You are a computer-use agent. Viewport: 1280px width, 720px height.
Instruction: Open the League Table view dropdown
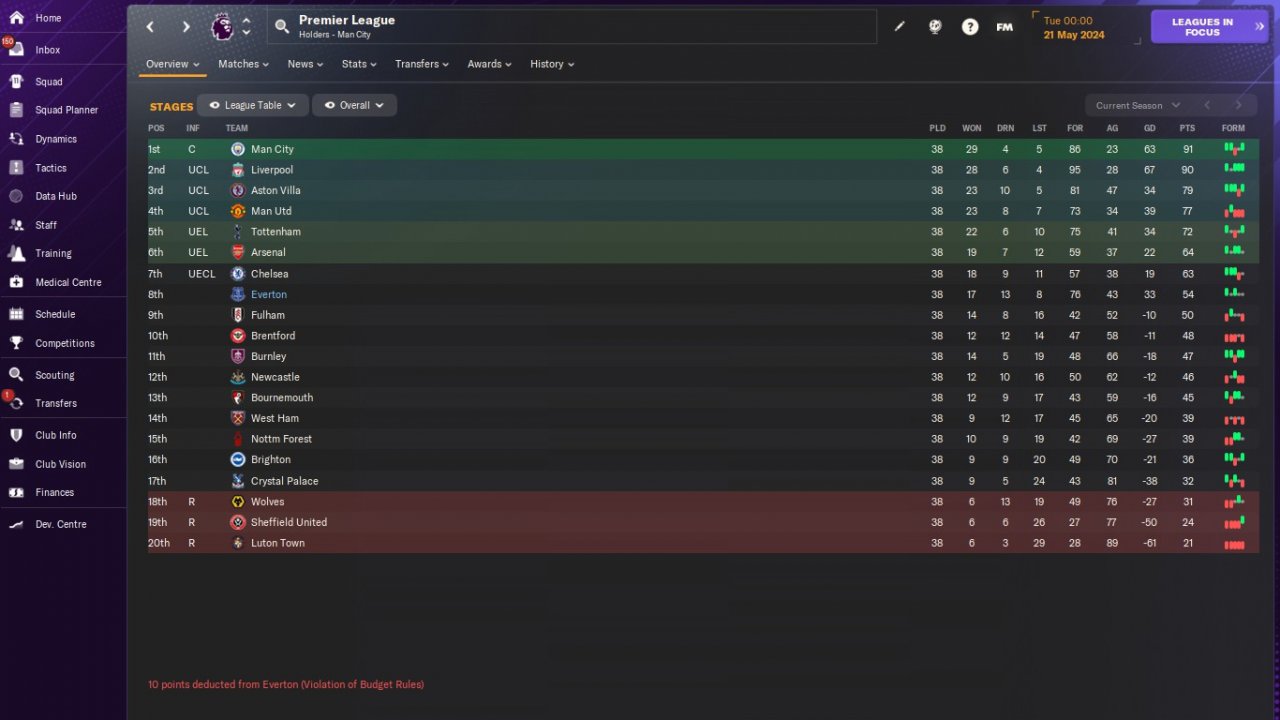(253, 105)
